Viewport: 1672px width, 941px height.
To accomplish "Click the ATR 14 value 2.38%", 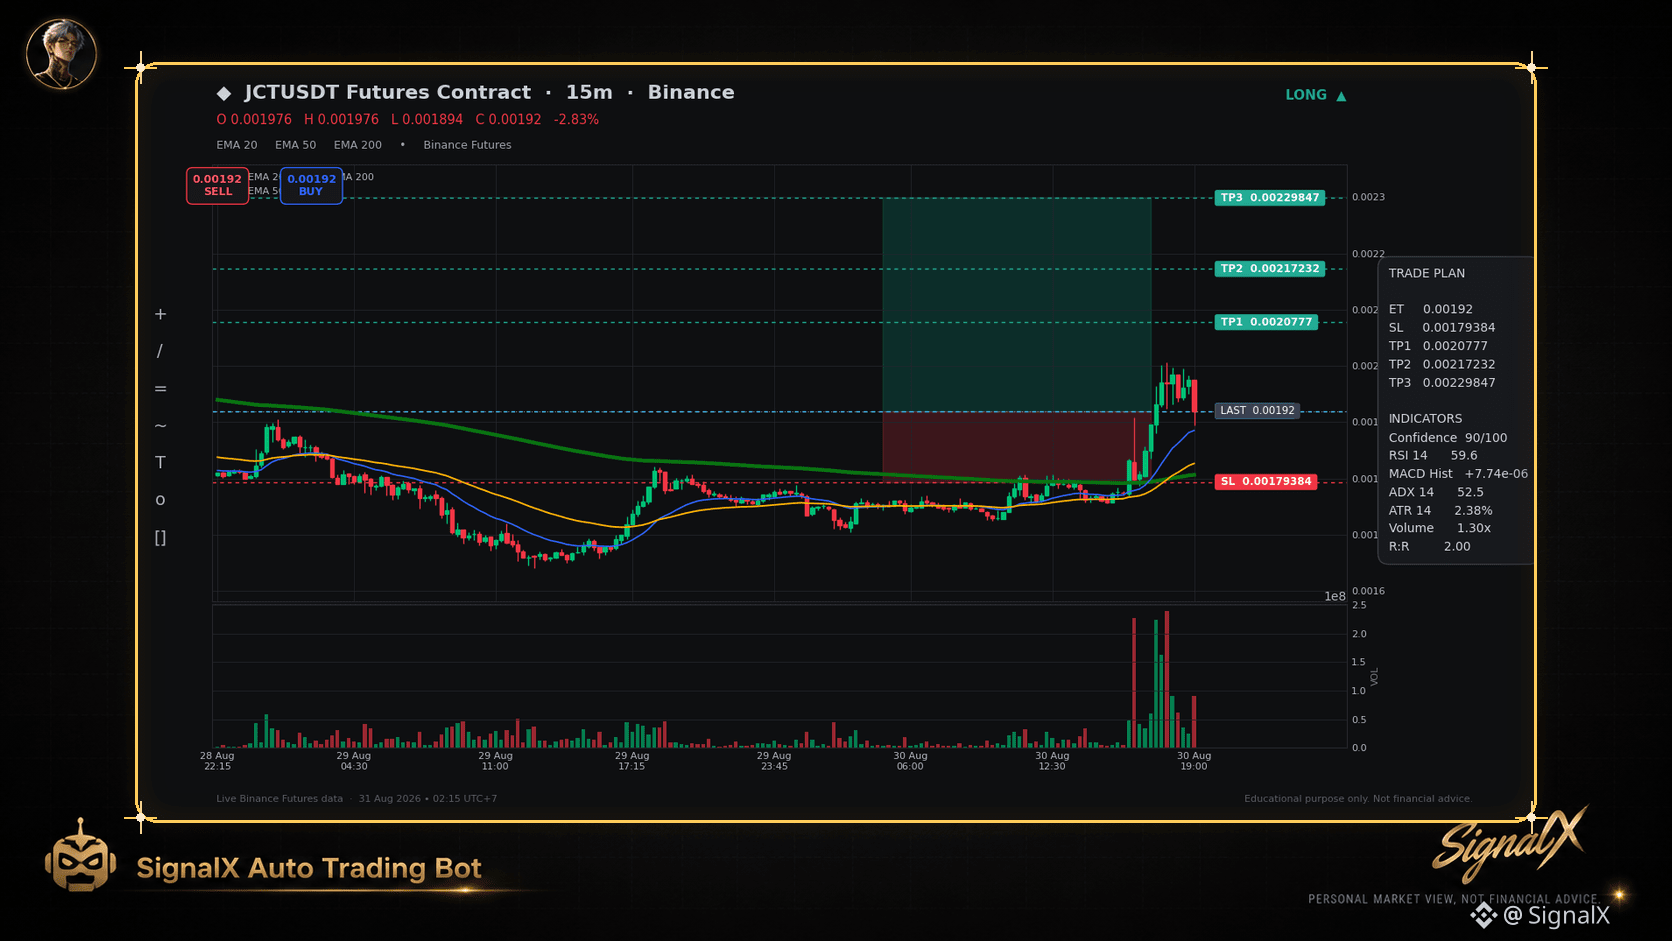I will (1473, 511).
